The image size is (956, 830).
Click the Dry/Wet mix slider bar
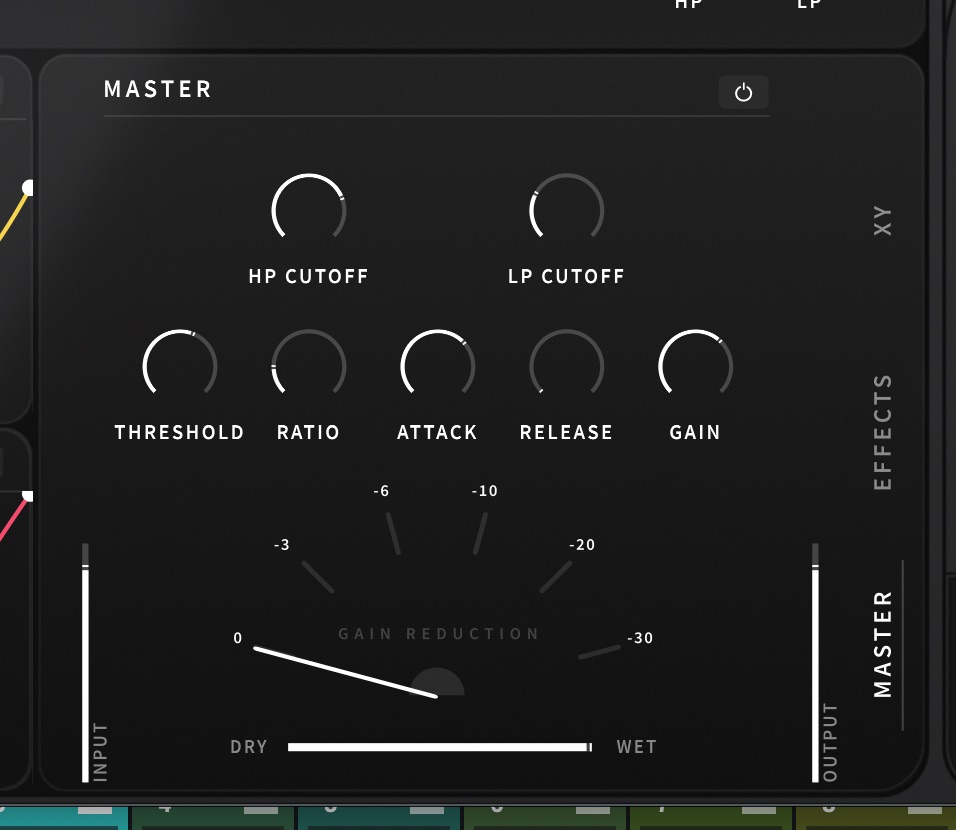click(x=438, y=747)
